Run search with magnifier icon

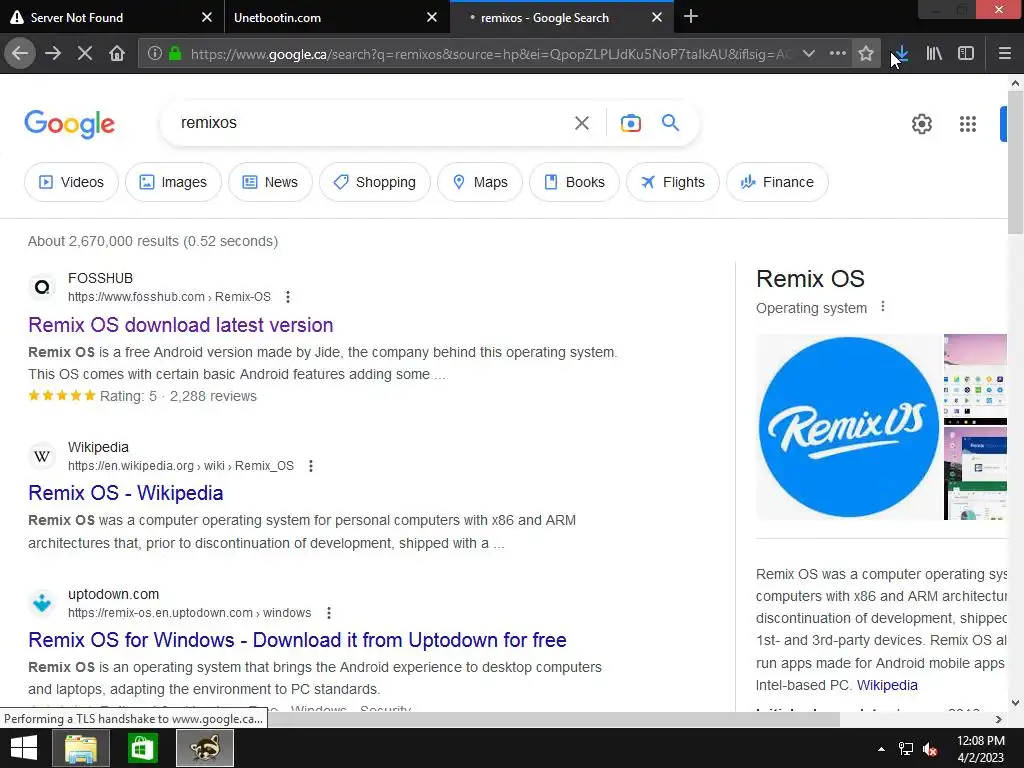[671, 123]
